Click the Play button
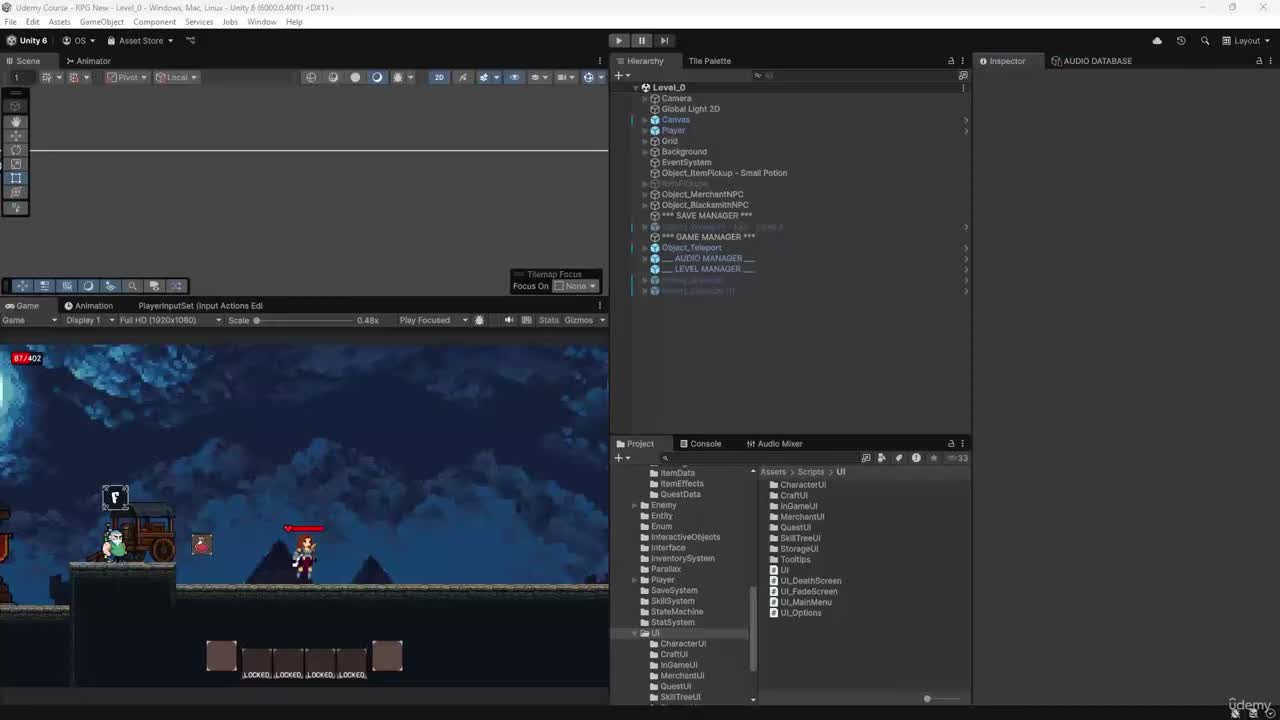Viewport: 1280px width, 720px height. pos(619,41)
